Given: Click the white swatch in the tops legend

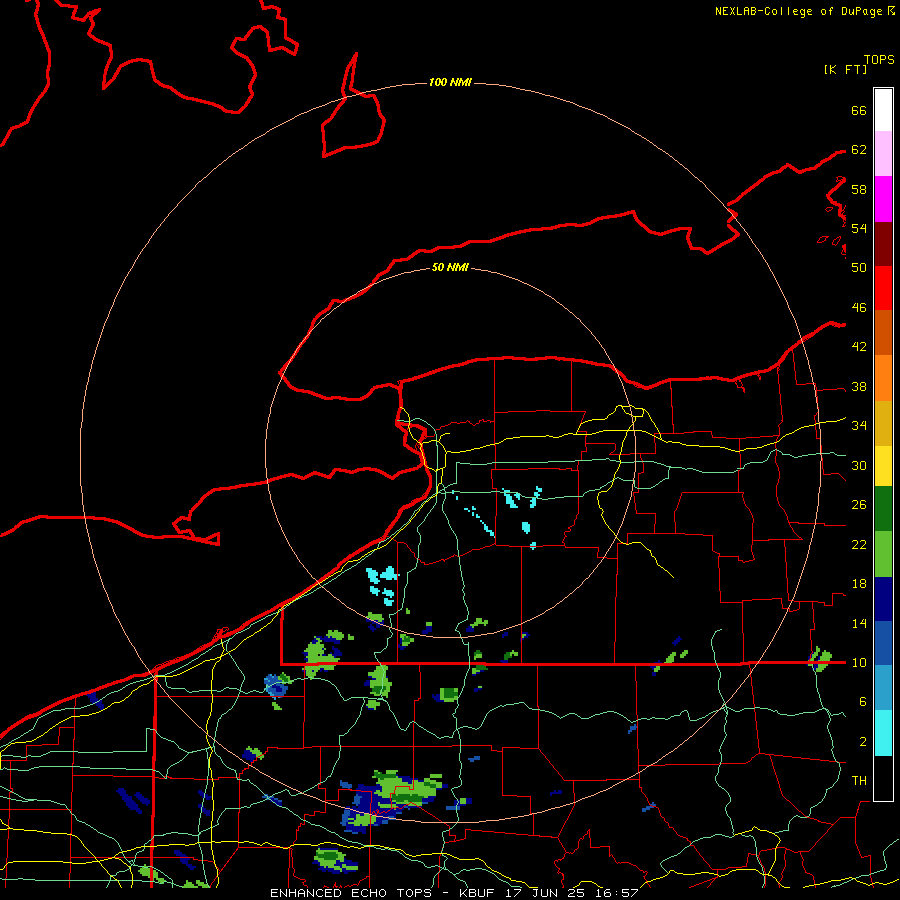Looking at the screenshot, I should (x=883, y=110).
